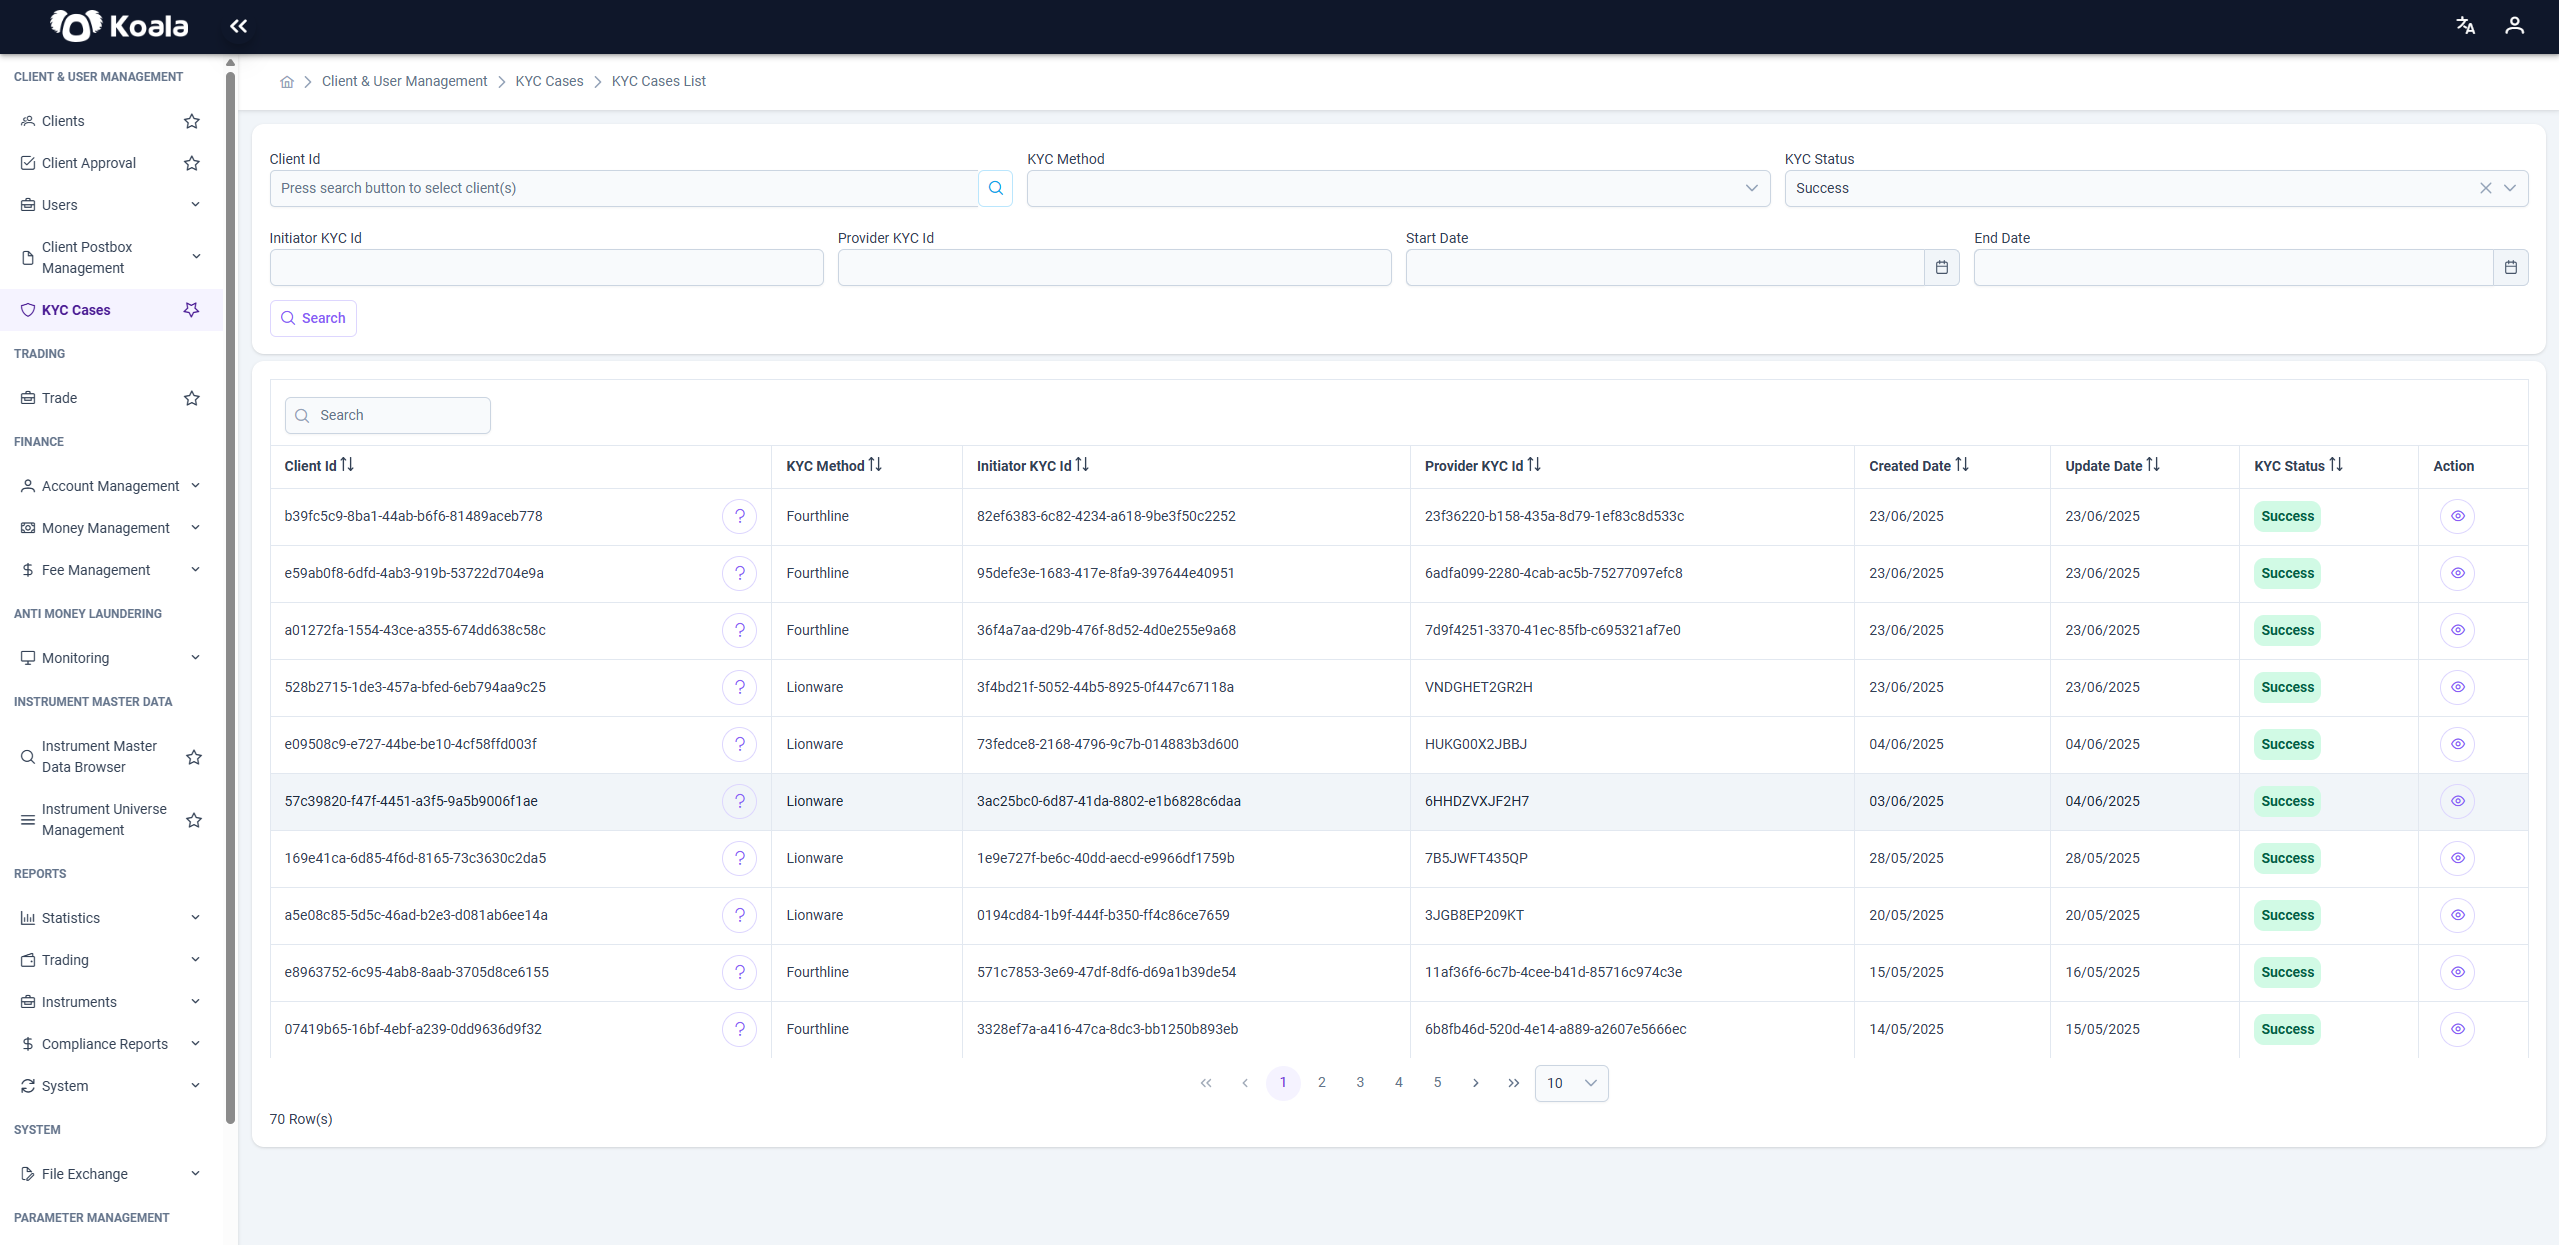This screenshot has height=1245, width=2559.
Task: Open the Start Date calendar picker
Action: pos(1941,267)
